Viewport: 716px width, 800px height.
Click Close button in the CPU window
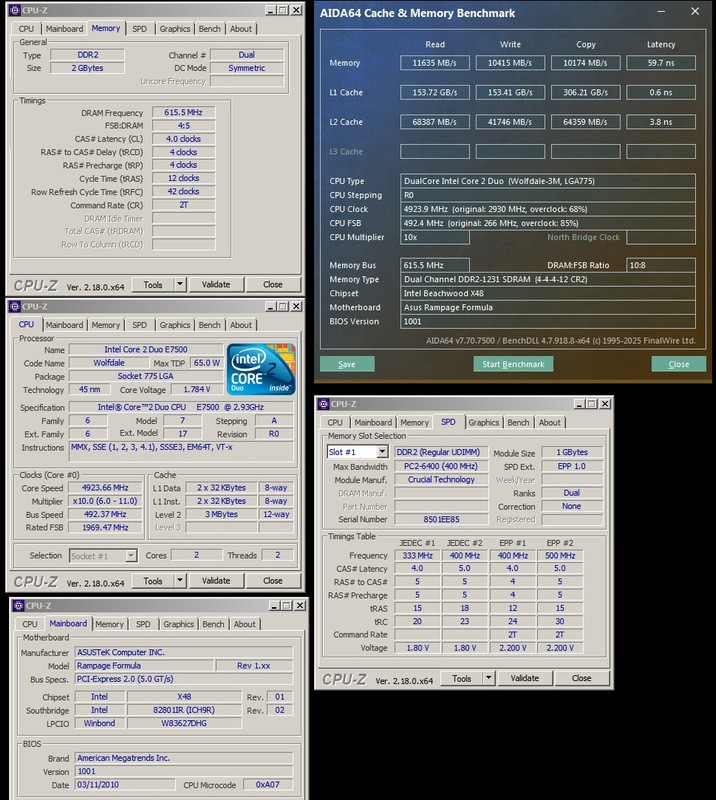273,580
